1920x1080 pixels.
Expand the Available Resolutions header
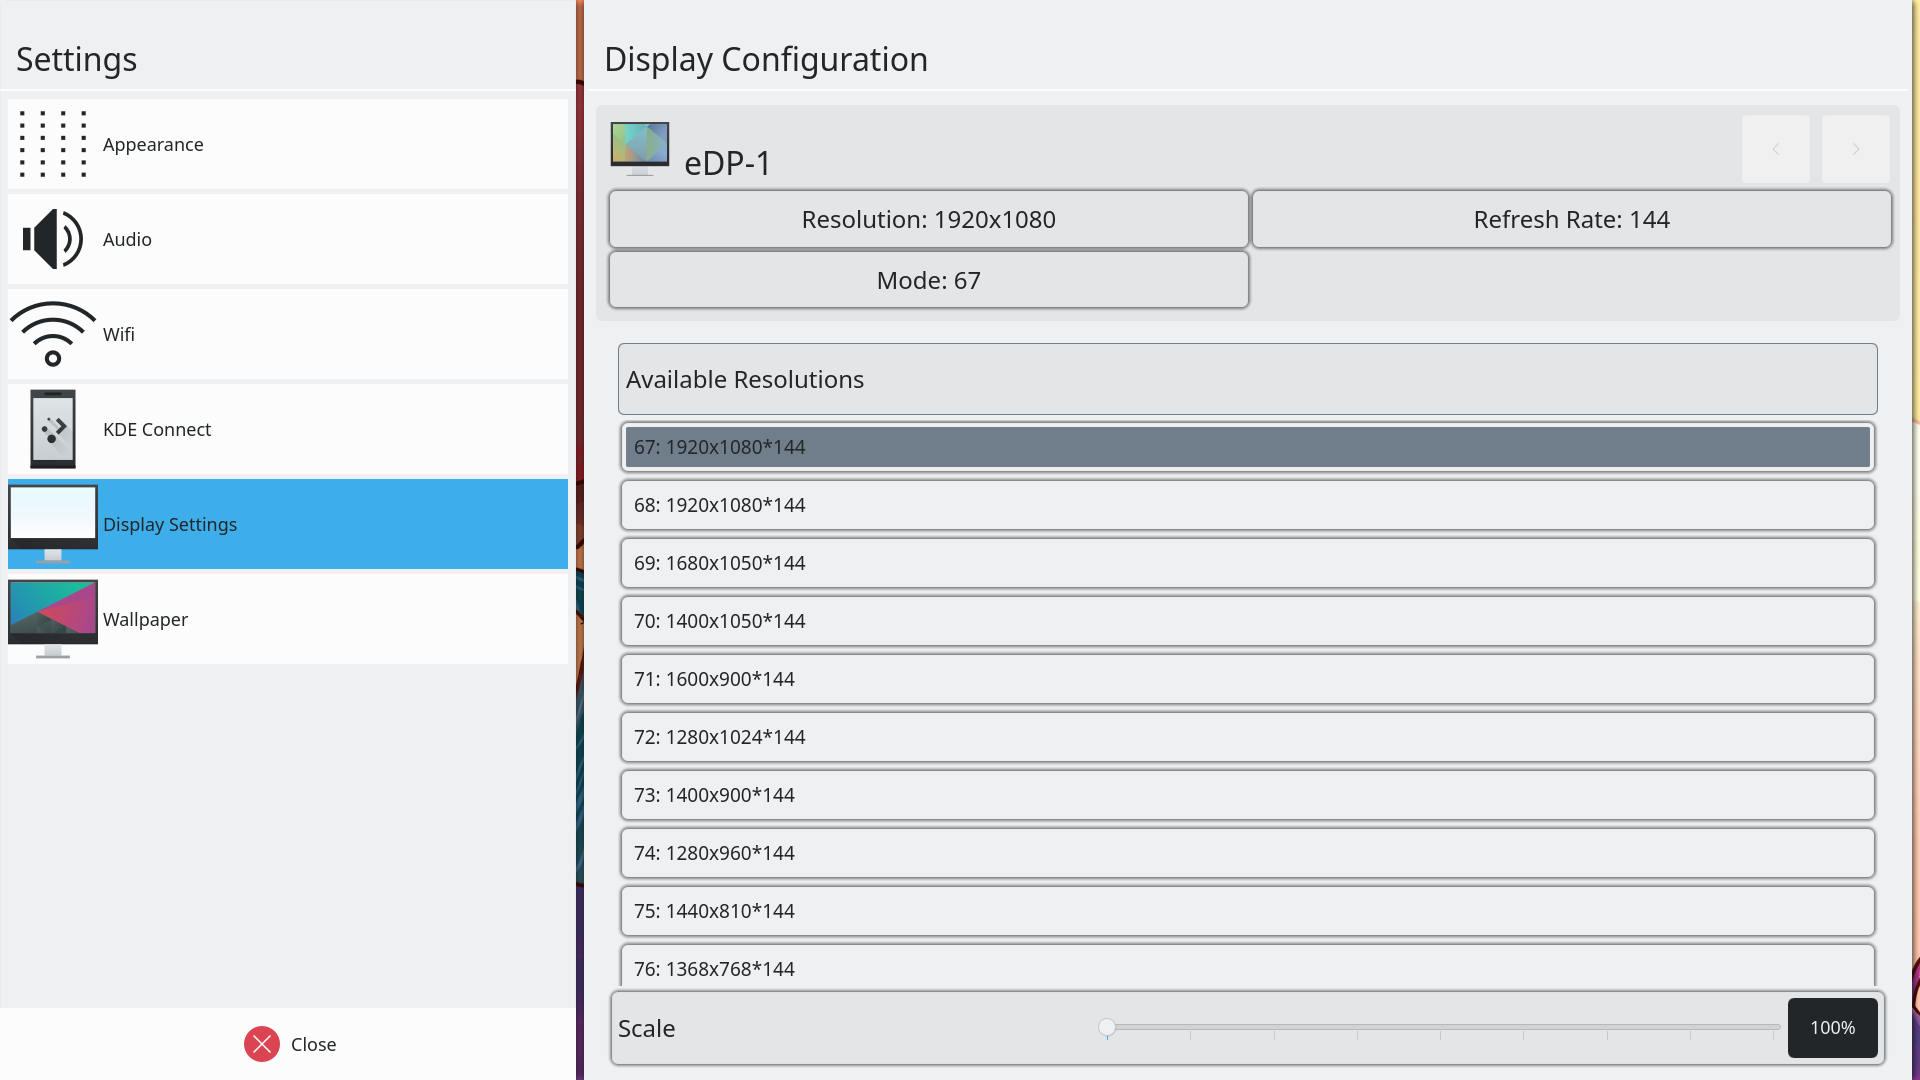click(1247, 379)
